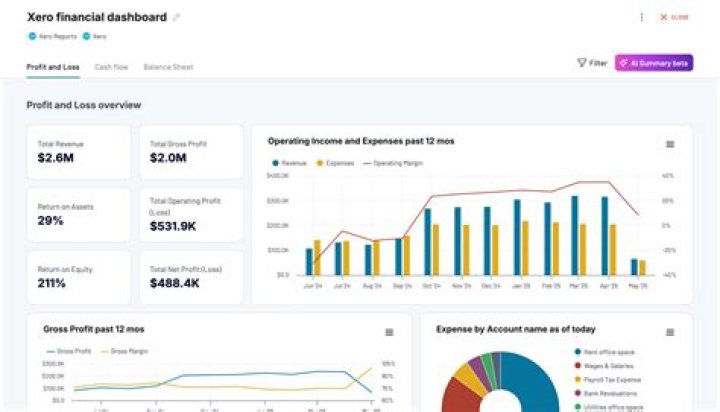The width and height of the screenshot is (720, 412).
Task: Click the 'Xero financial dashboard' title text
Action: tap(97, 17)
